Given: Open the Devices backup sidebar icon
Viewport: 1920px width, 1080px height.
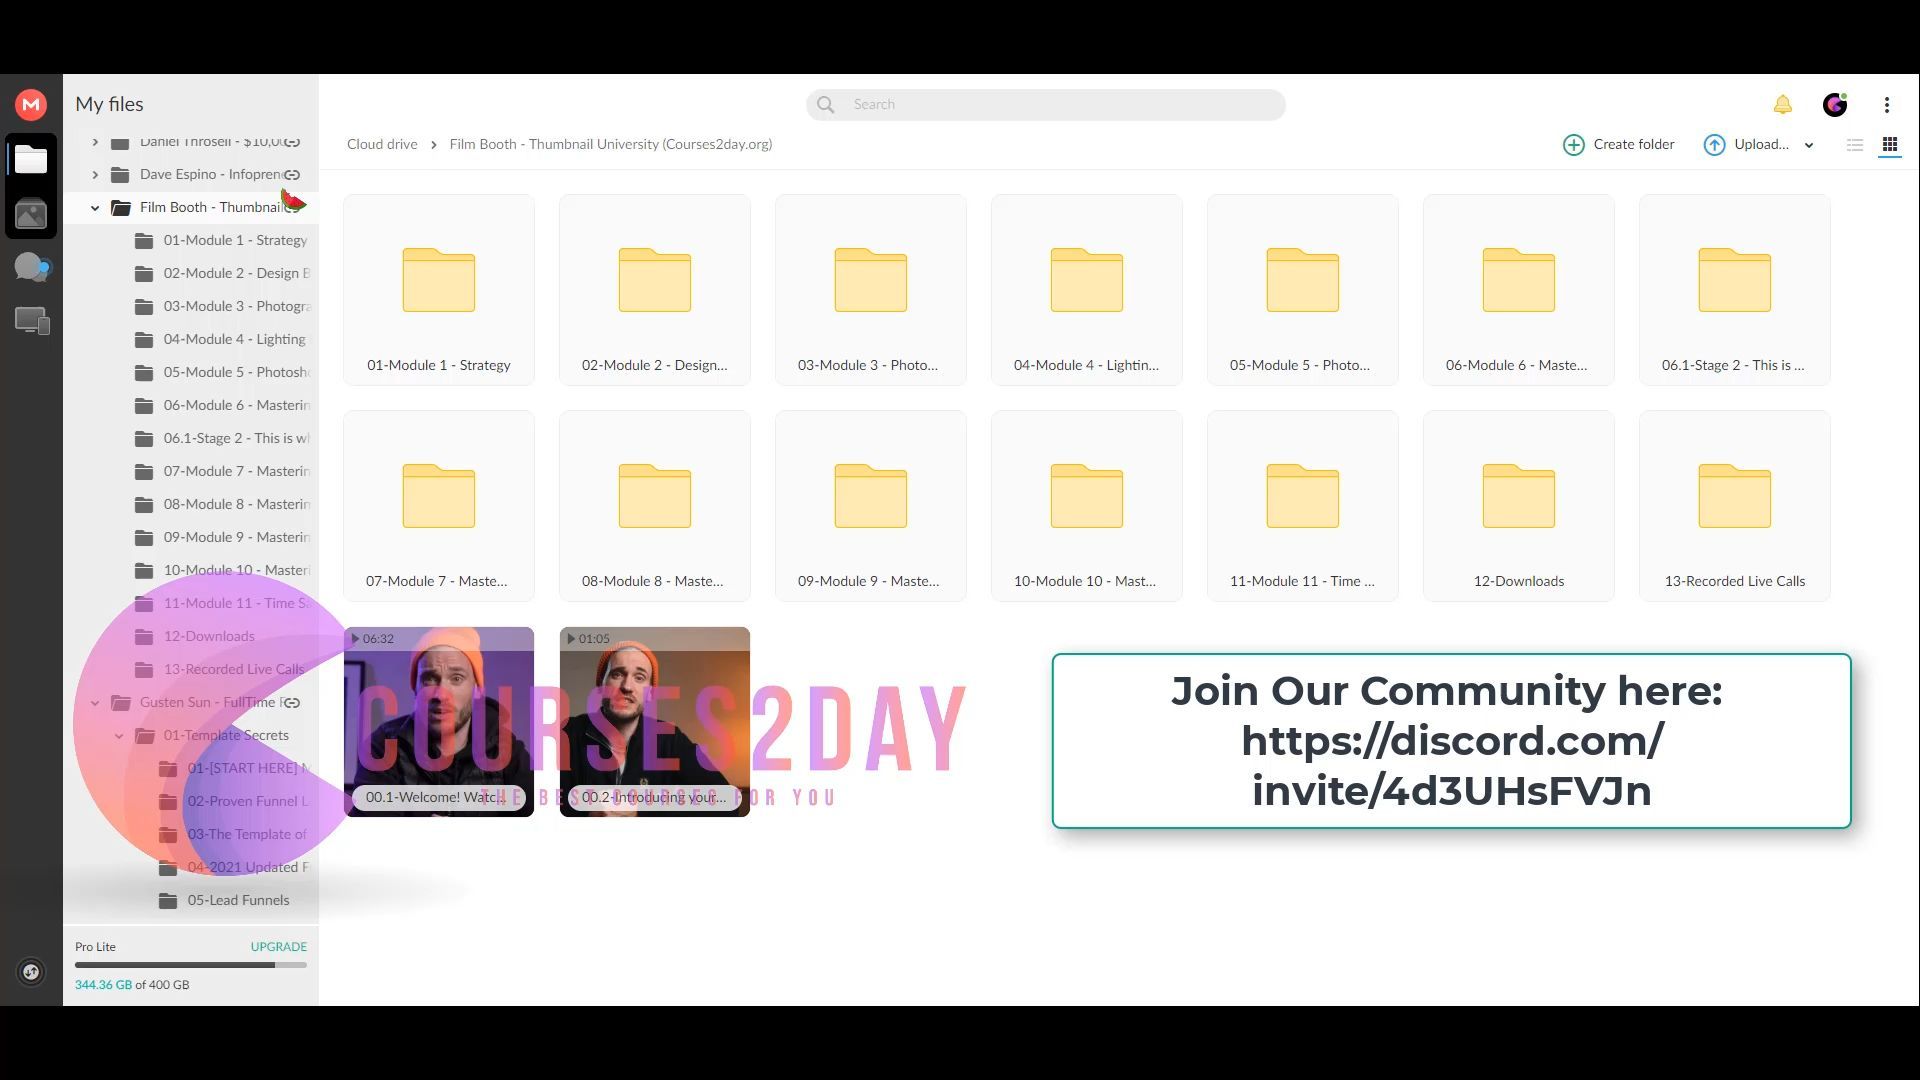Looking at the screenshot, I should tap(32, 320).
